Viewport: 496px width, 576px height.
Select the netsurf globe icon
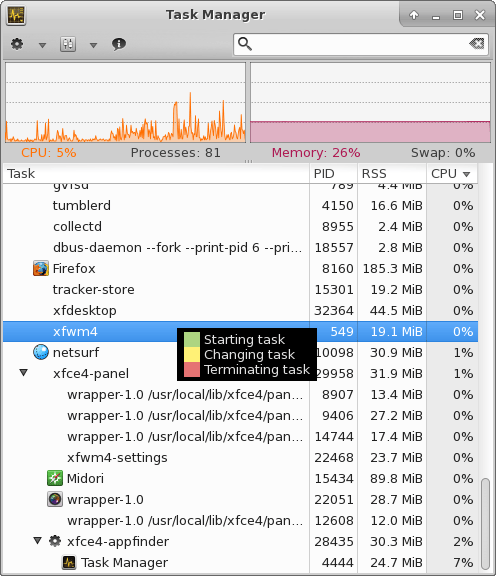point(40,352)
